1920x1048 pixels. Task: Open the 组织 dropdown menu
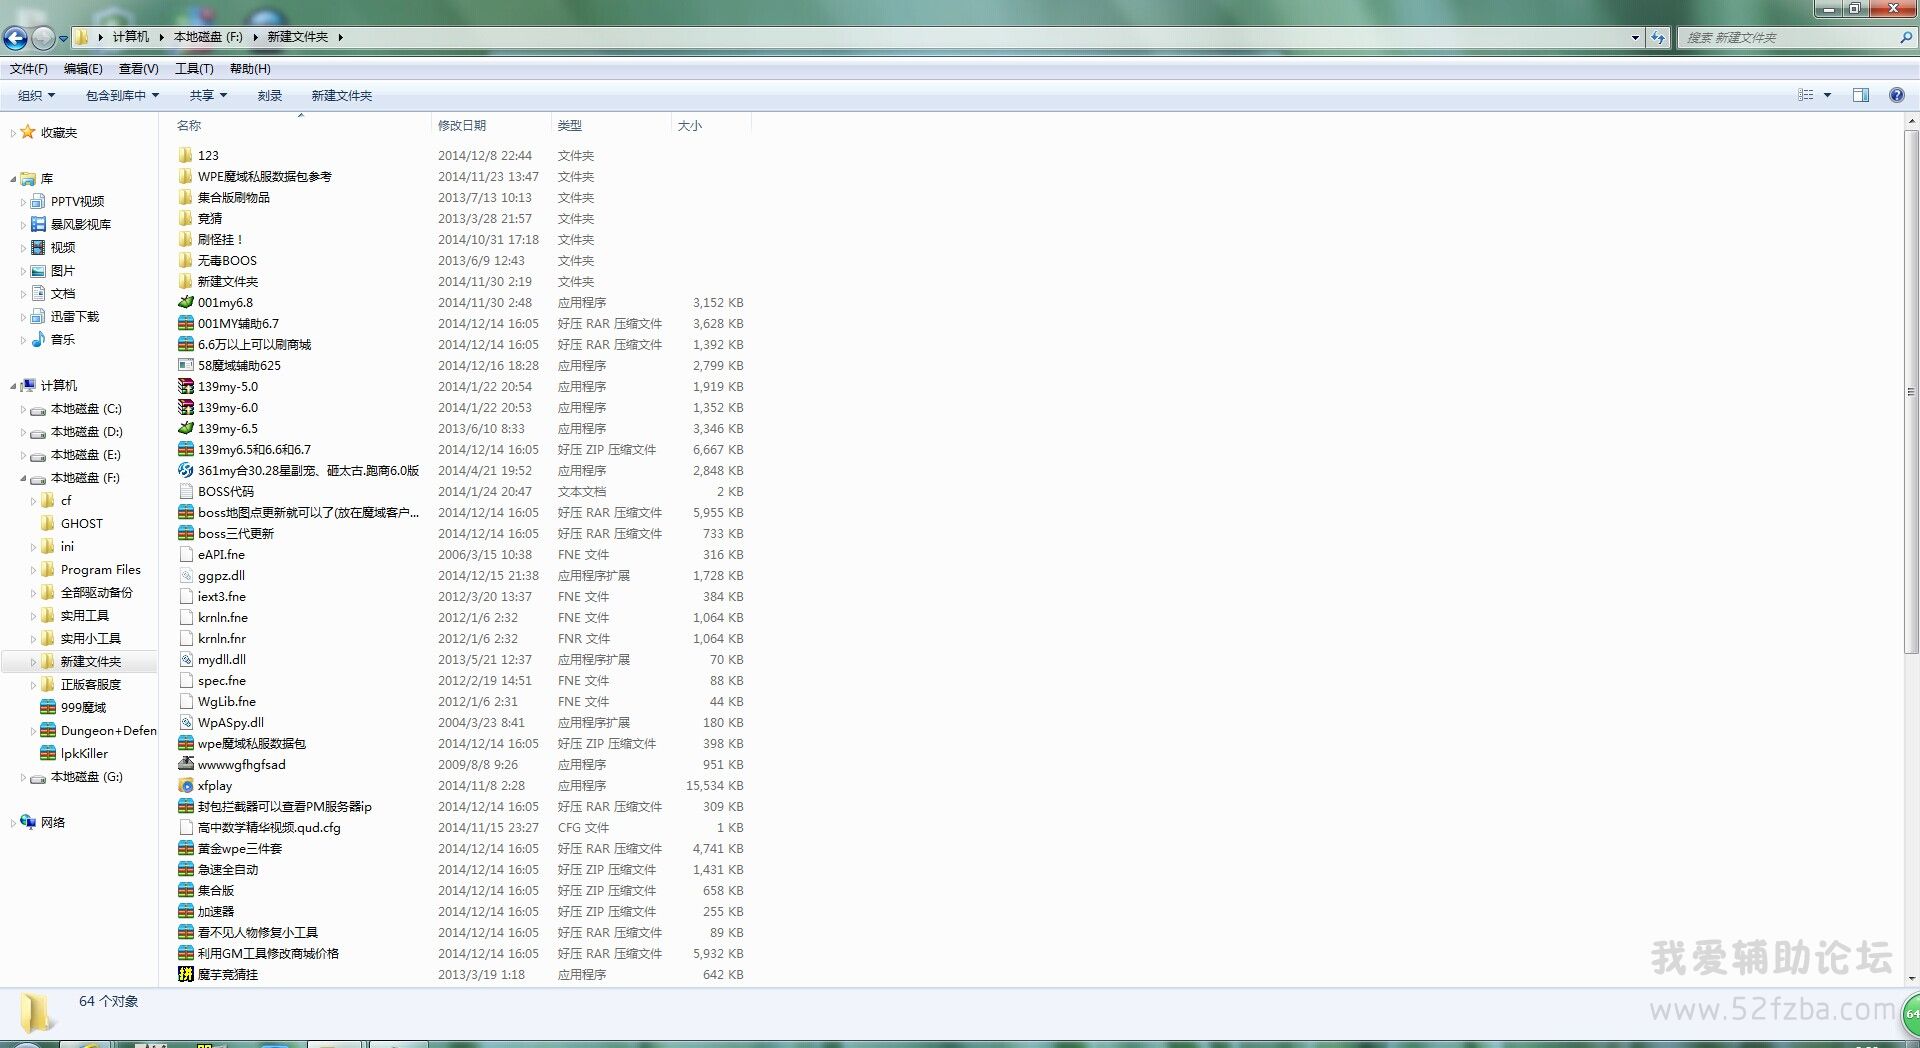(x=36, y=96)
